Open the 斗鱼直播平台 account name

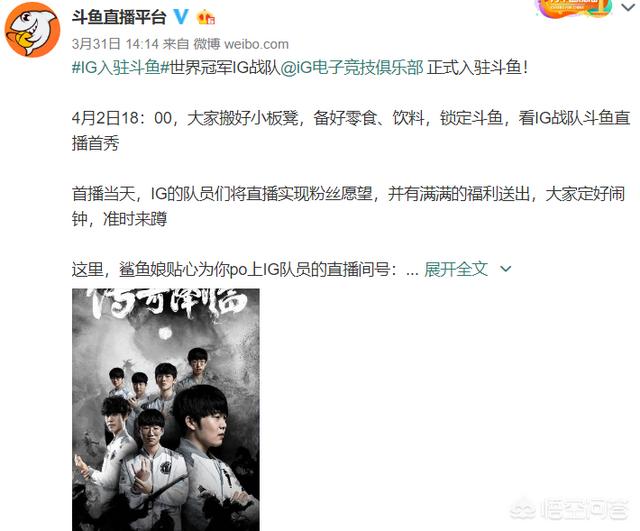click(x=119, y=17)
